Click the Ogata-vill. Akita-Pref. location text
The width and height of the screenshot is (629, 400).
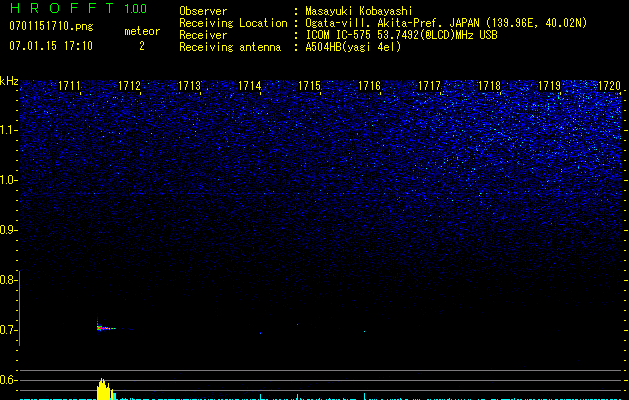tap(446, 23)
